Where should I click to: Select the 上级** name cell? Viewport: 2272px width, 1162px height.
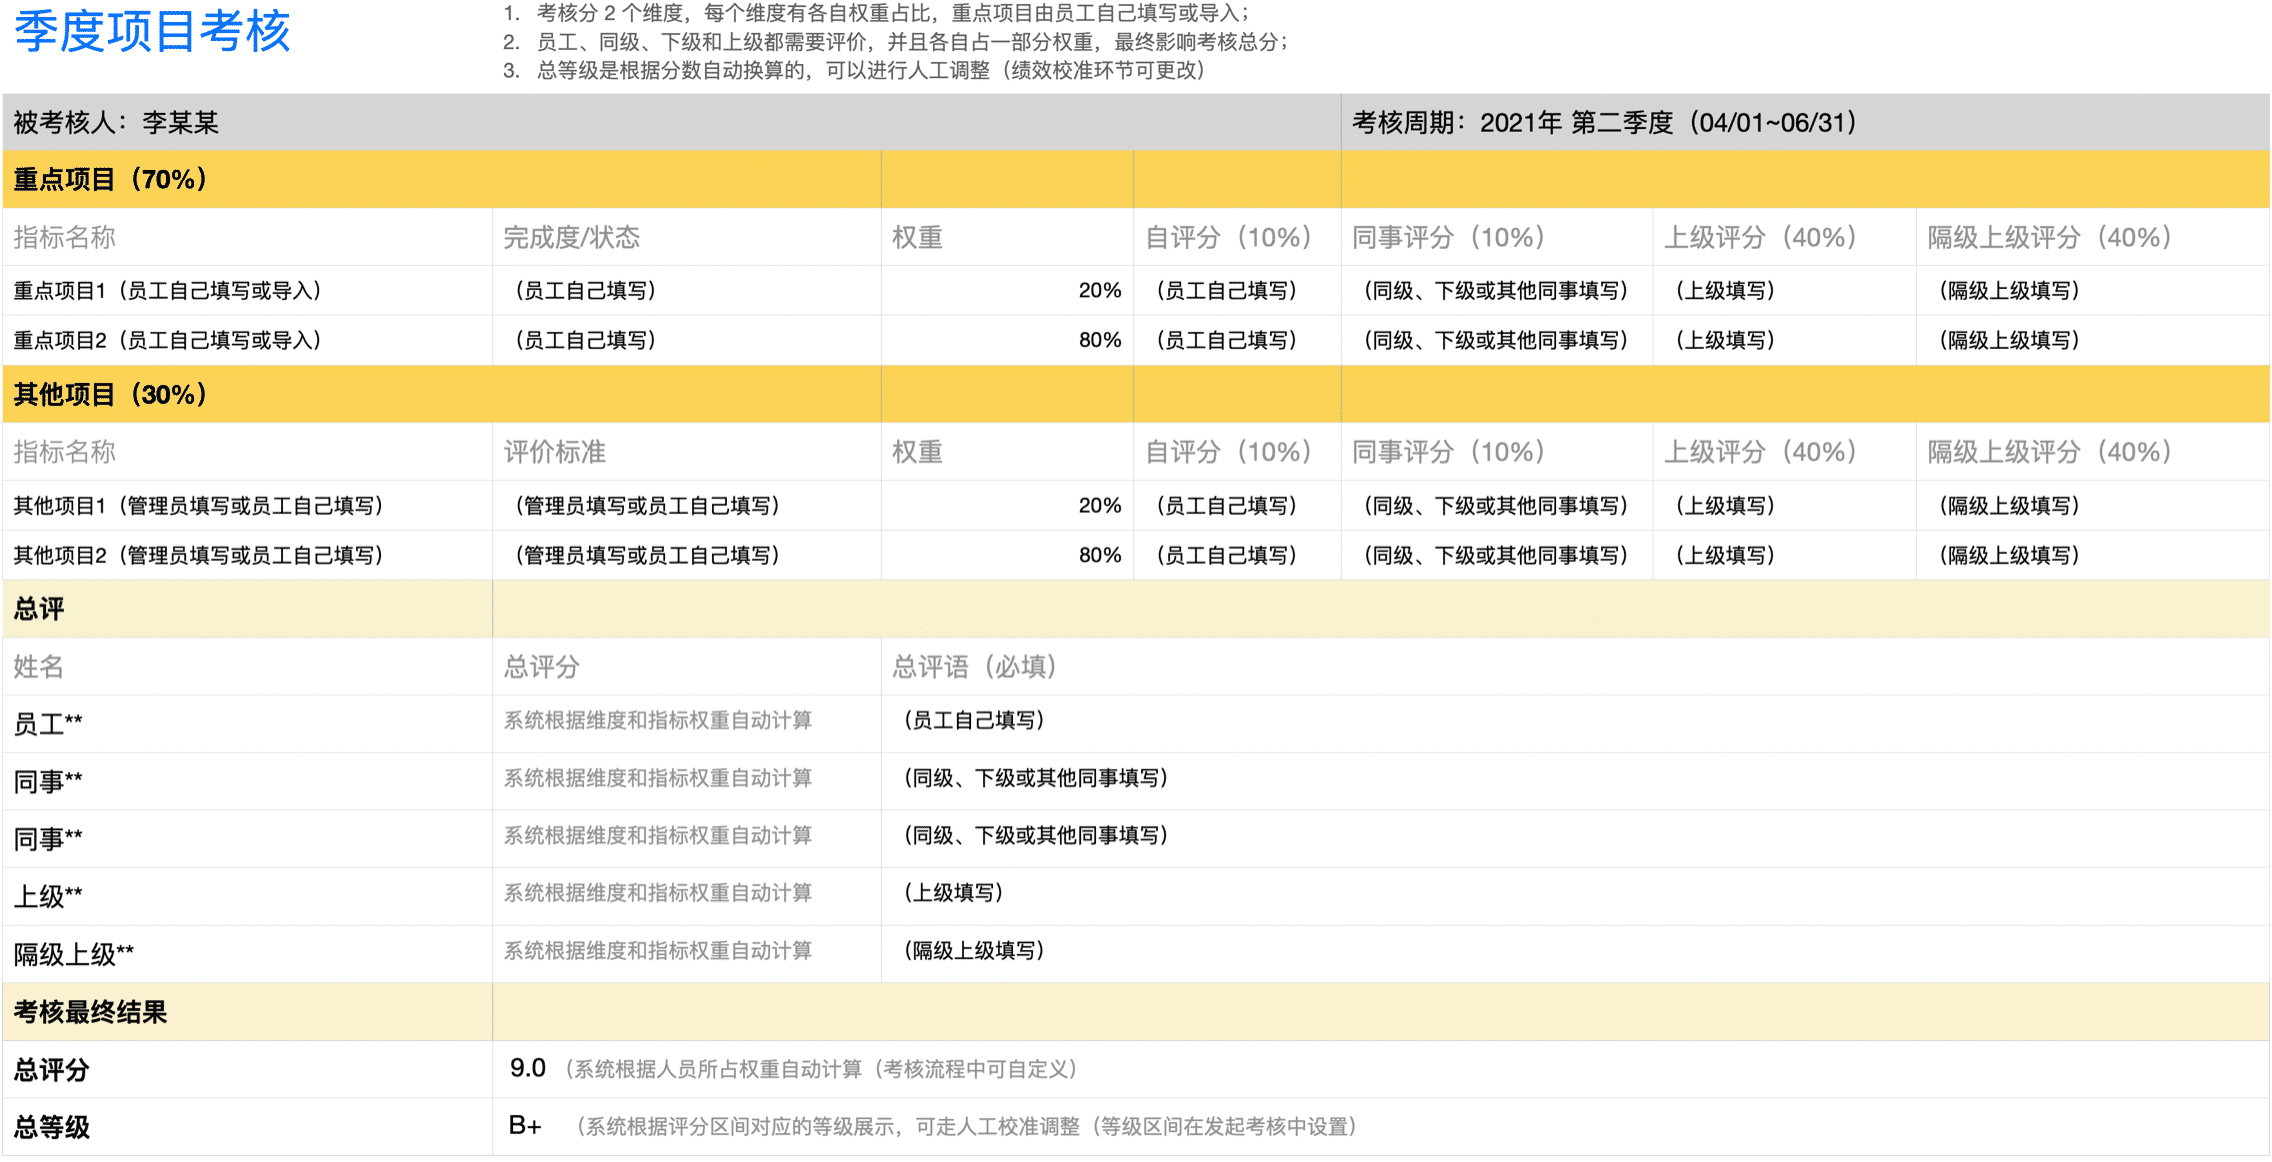click(x=248, y=896)
